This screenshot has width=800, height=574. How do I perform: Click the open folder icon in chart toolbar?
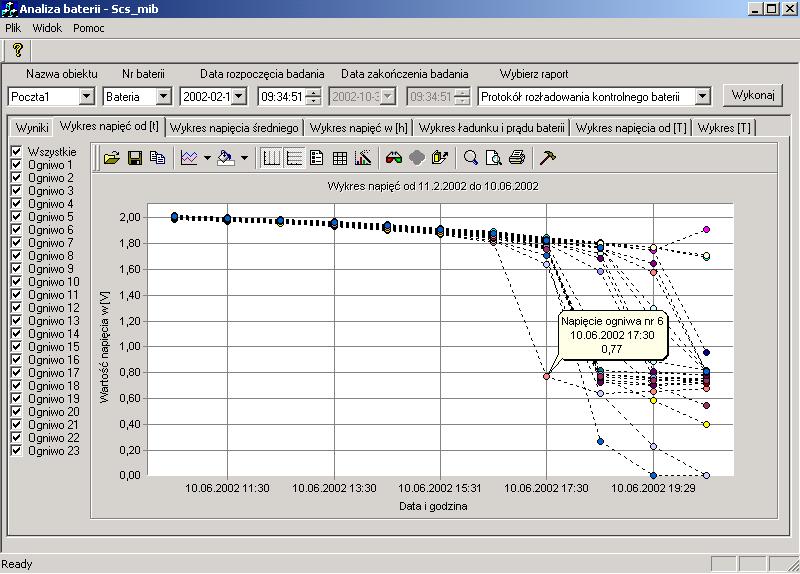coord(112,158)
